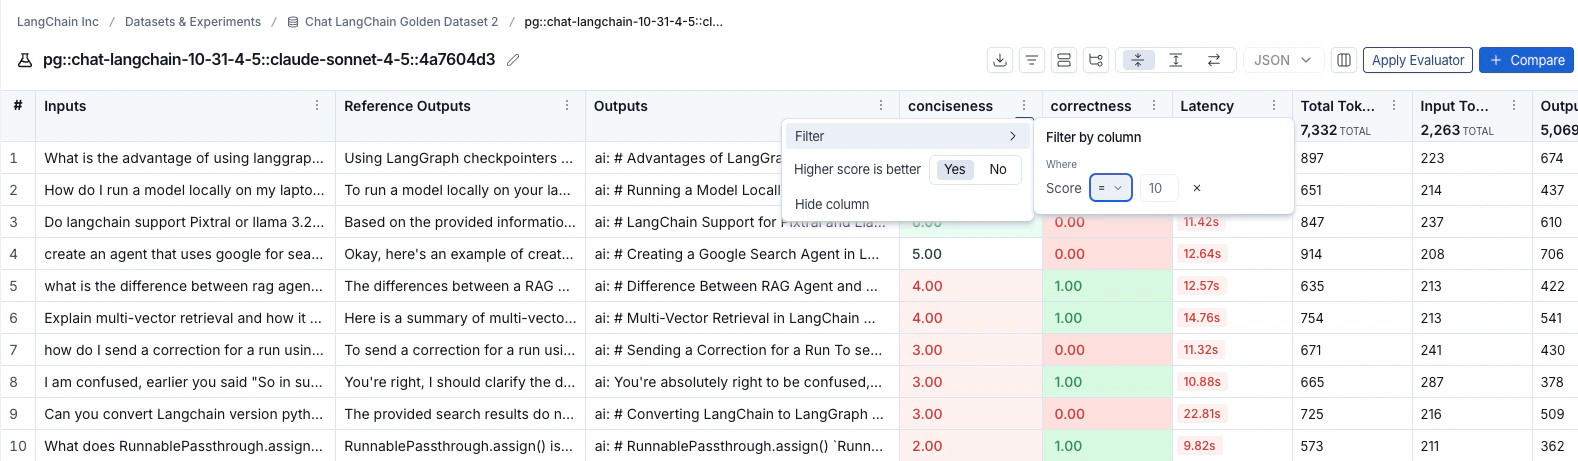Click the 9.82s latency badge
This screenshot has height=461, width=1578.
tap(1199, 446)
